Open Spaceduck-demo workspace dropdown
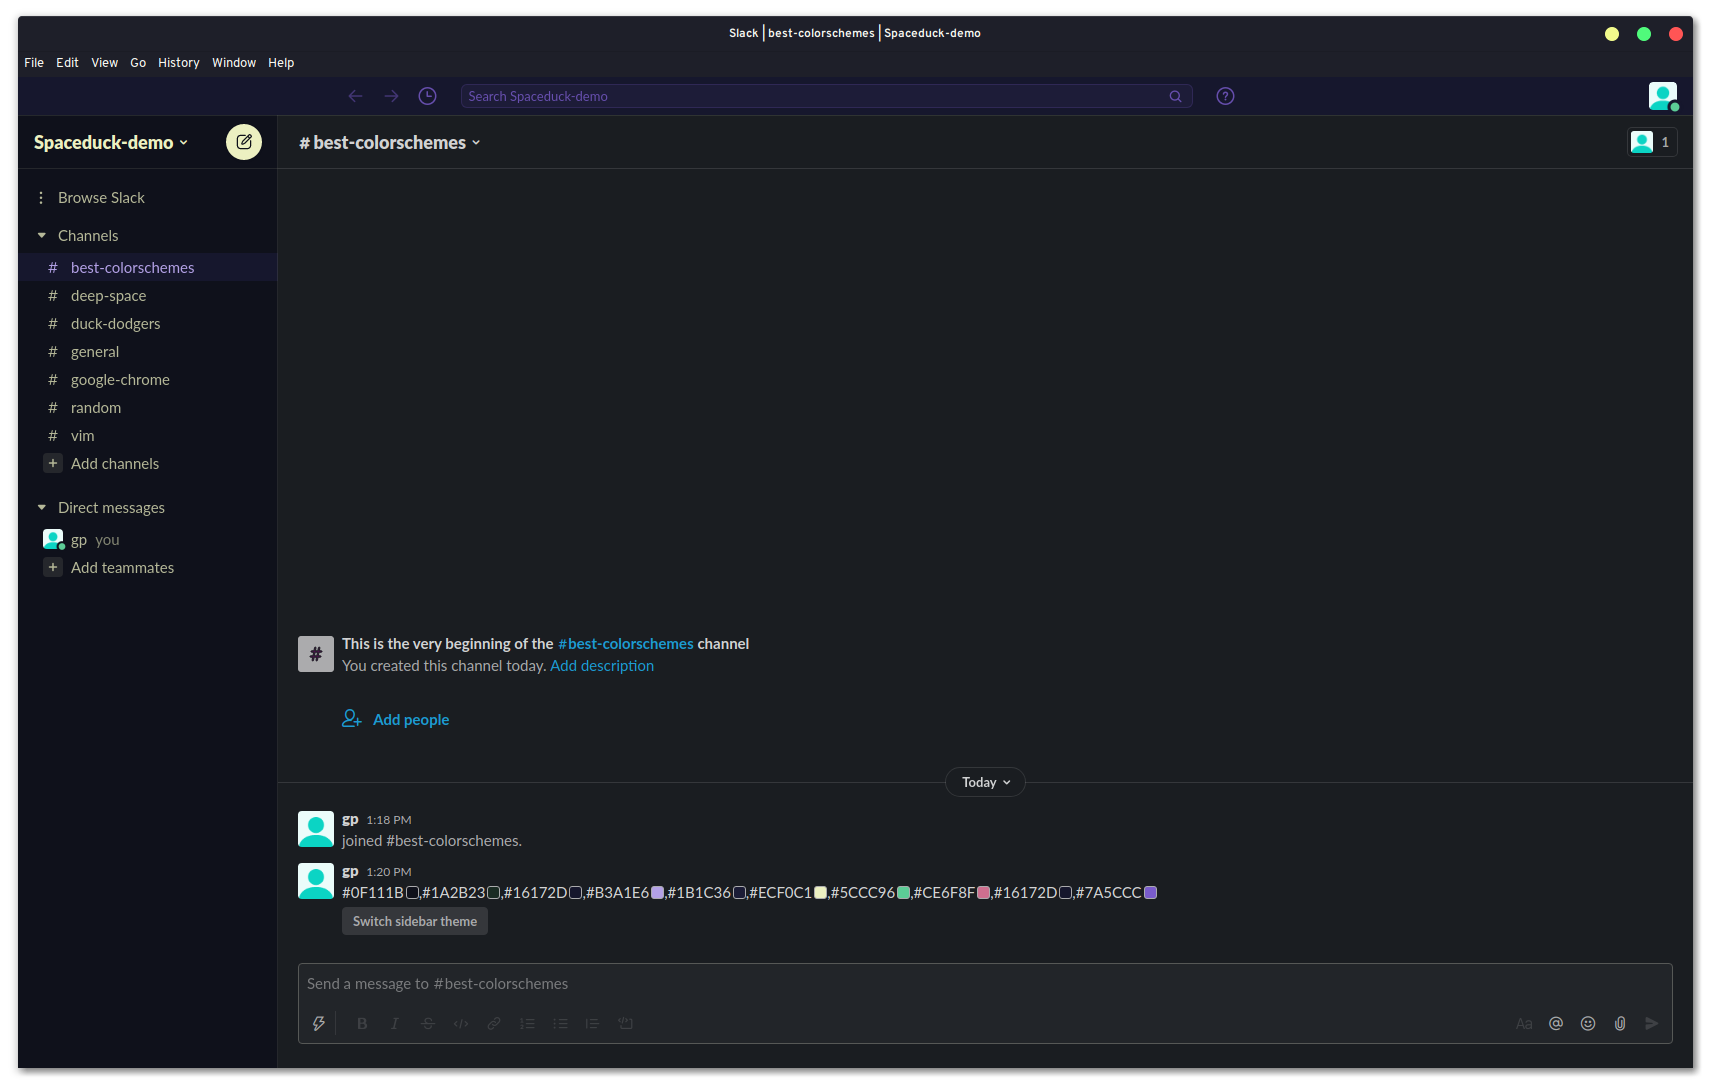This screenshot has height=1092, width=1715. tap(111, 142)
